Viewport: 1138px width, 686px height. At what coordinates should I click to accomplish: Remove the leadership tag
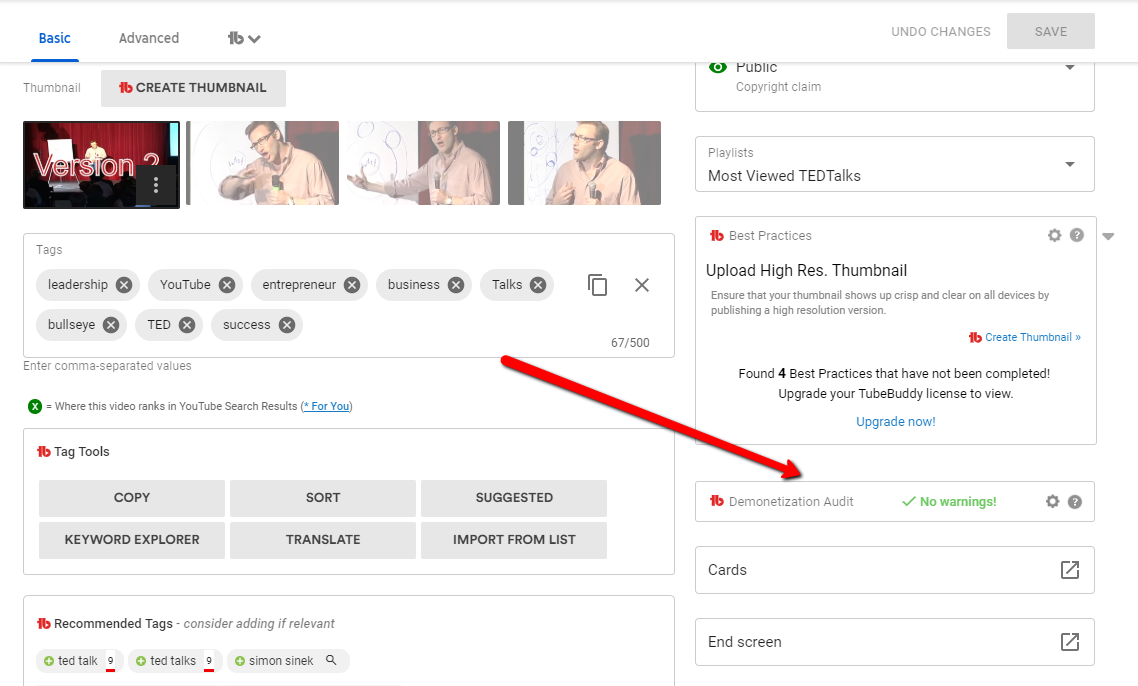tap(123, 285)
